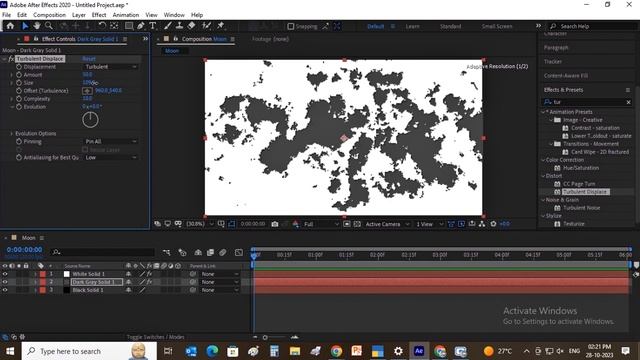
Task: Open the Effect menu
Action: coord(99,15)
